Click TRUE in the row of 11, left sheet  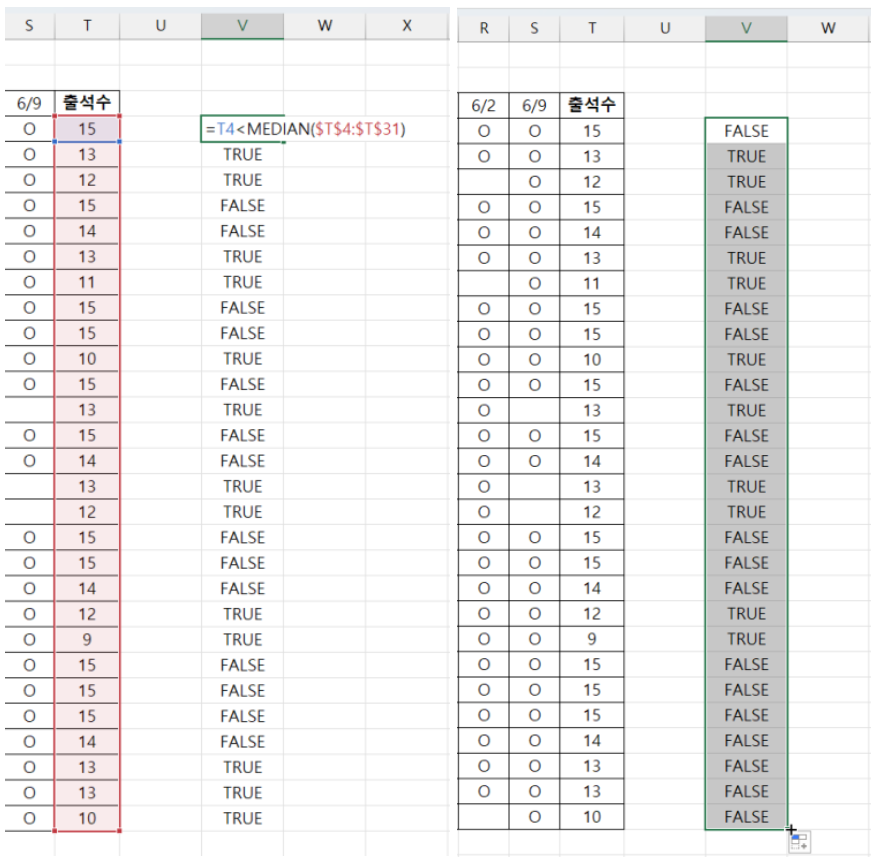242,282
